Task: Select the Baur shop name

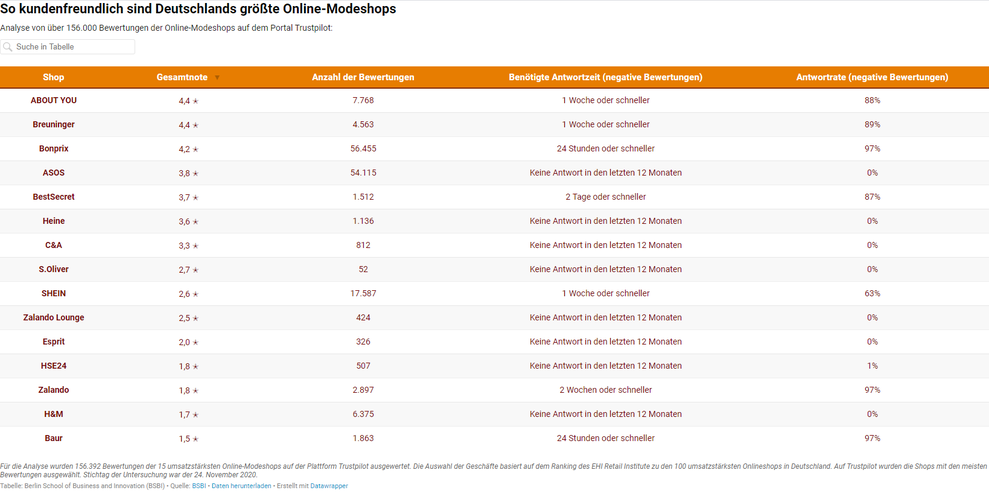Action: (x=54, y=438)
